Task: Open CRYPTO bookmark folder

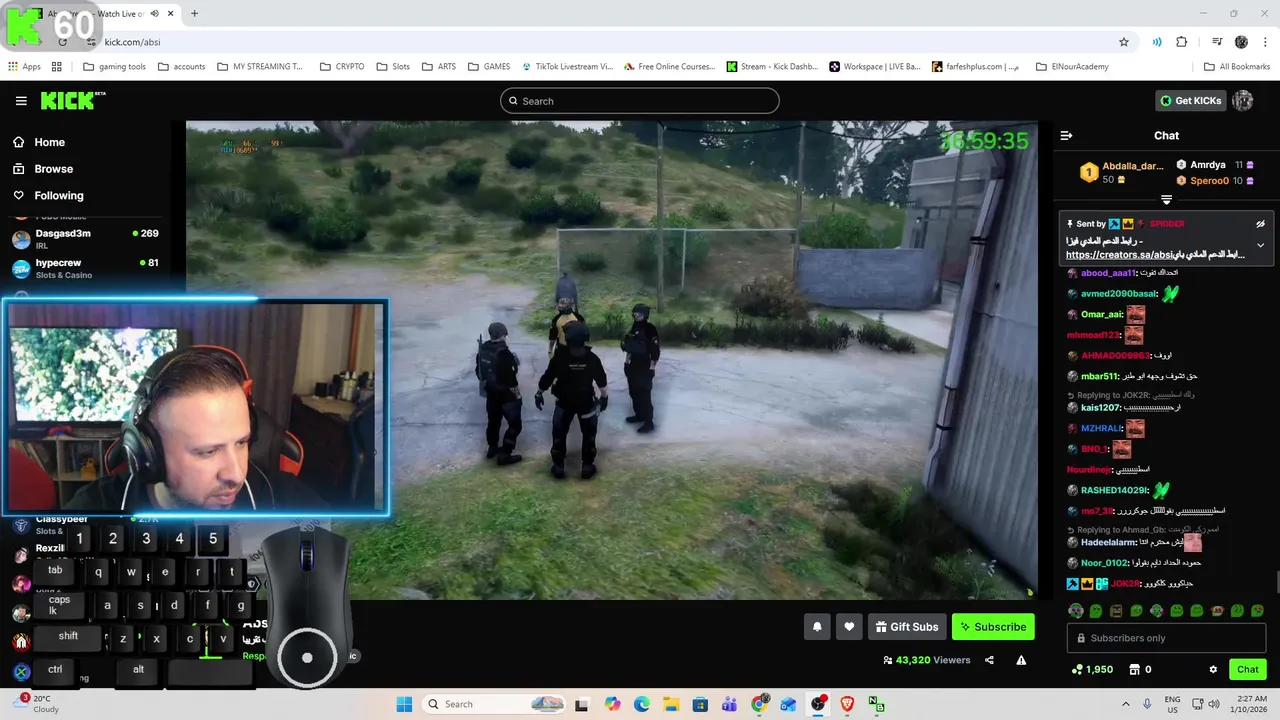Action: [x=342, y=67]
